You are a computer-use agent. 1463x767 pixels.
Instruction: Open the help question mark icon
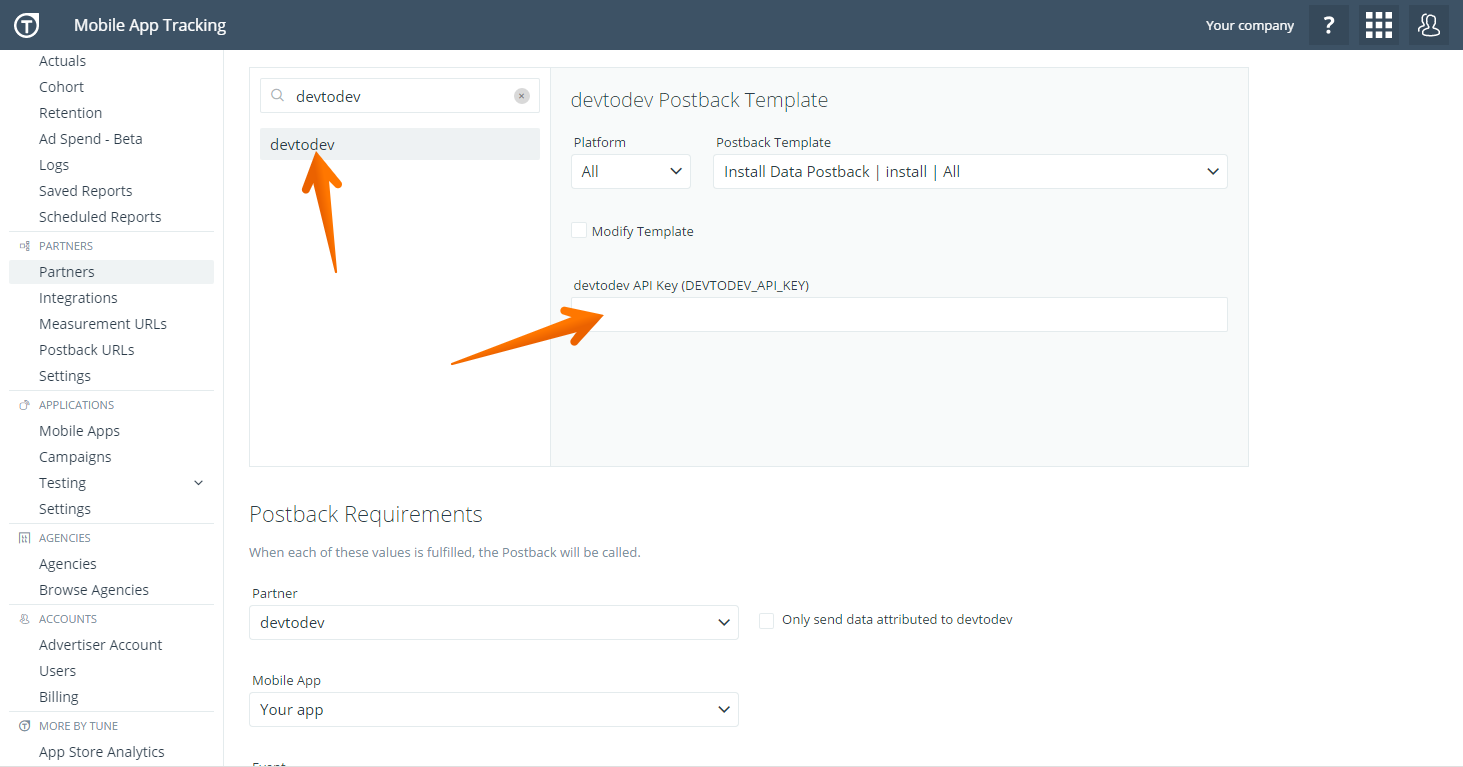pos(1328,25)
